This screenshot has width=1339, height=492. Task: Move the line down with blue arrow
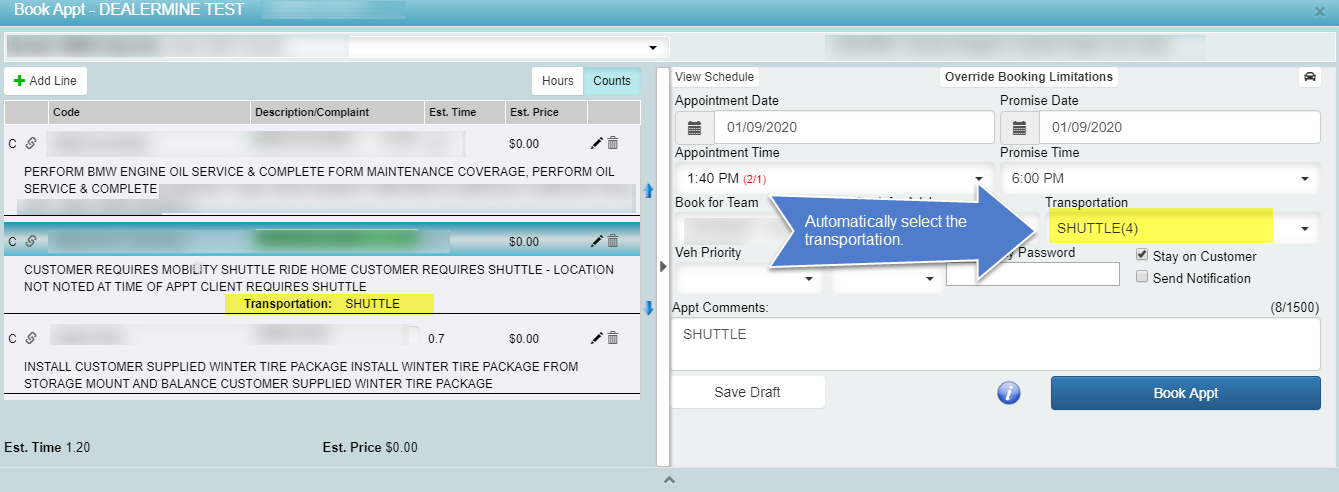[648, 308]
